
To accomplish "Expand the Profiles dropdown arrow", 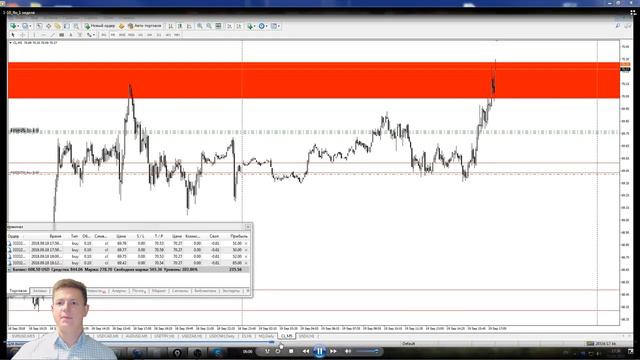I will [x=30, y=26].
